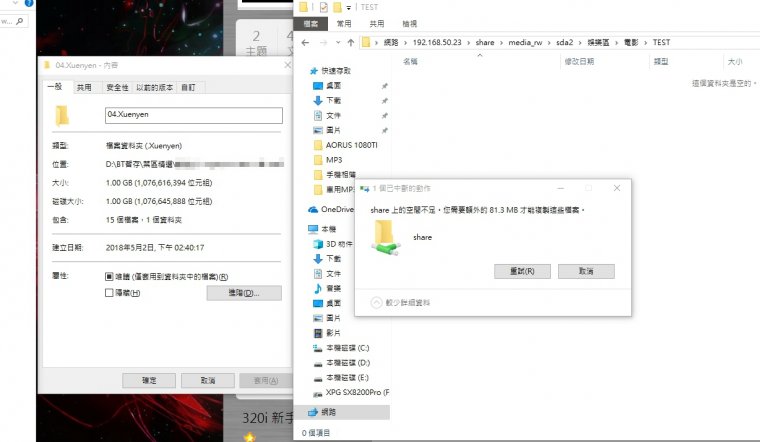760x442 pixels.
Task: Close the interrupted action dialog
Action: (x=617, y=188)
